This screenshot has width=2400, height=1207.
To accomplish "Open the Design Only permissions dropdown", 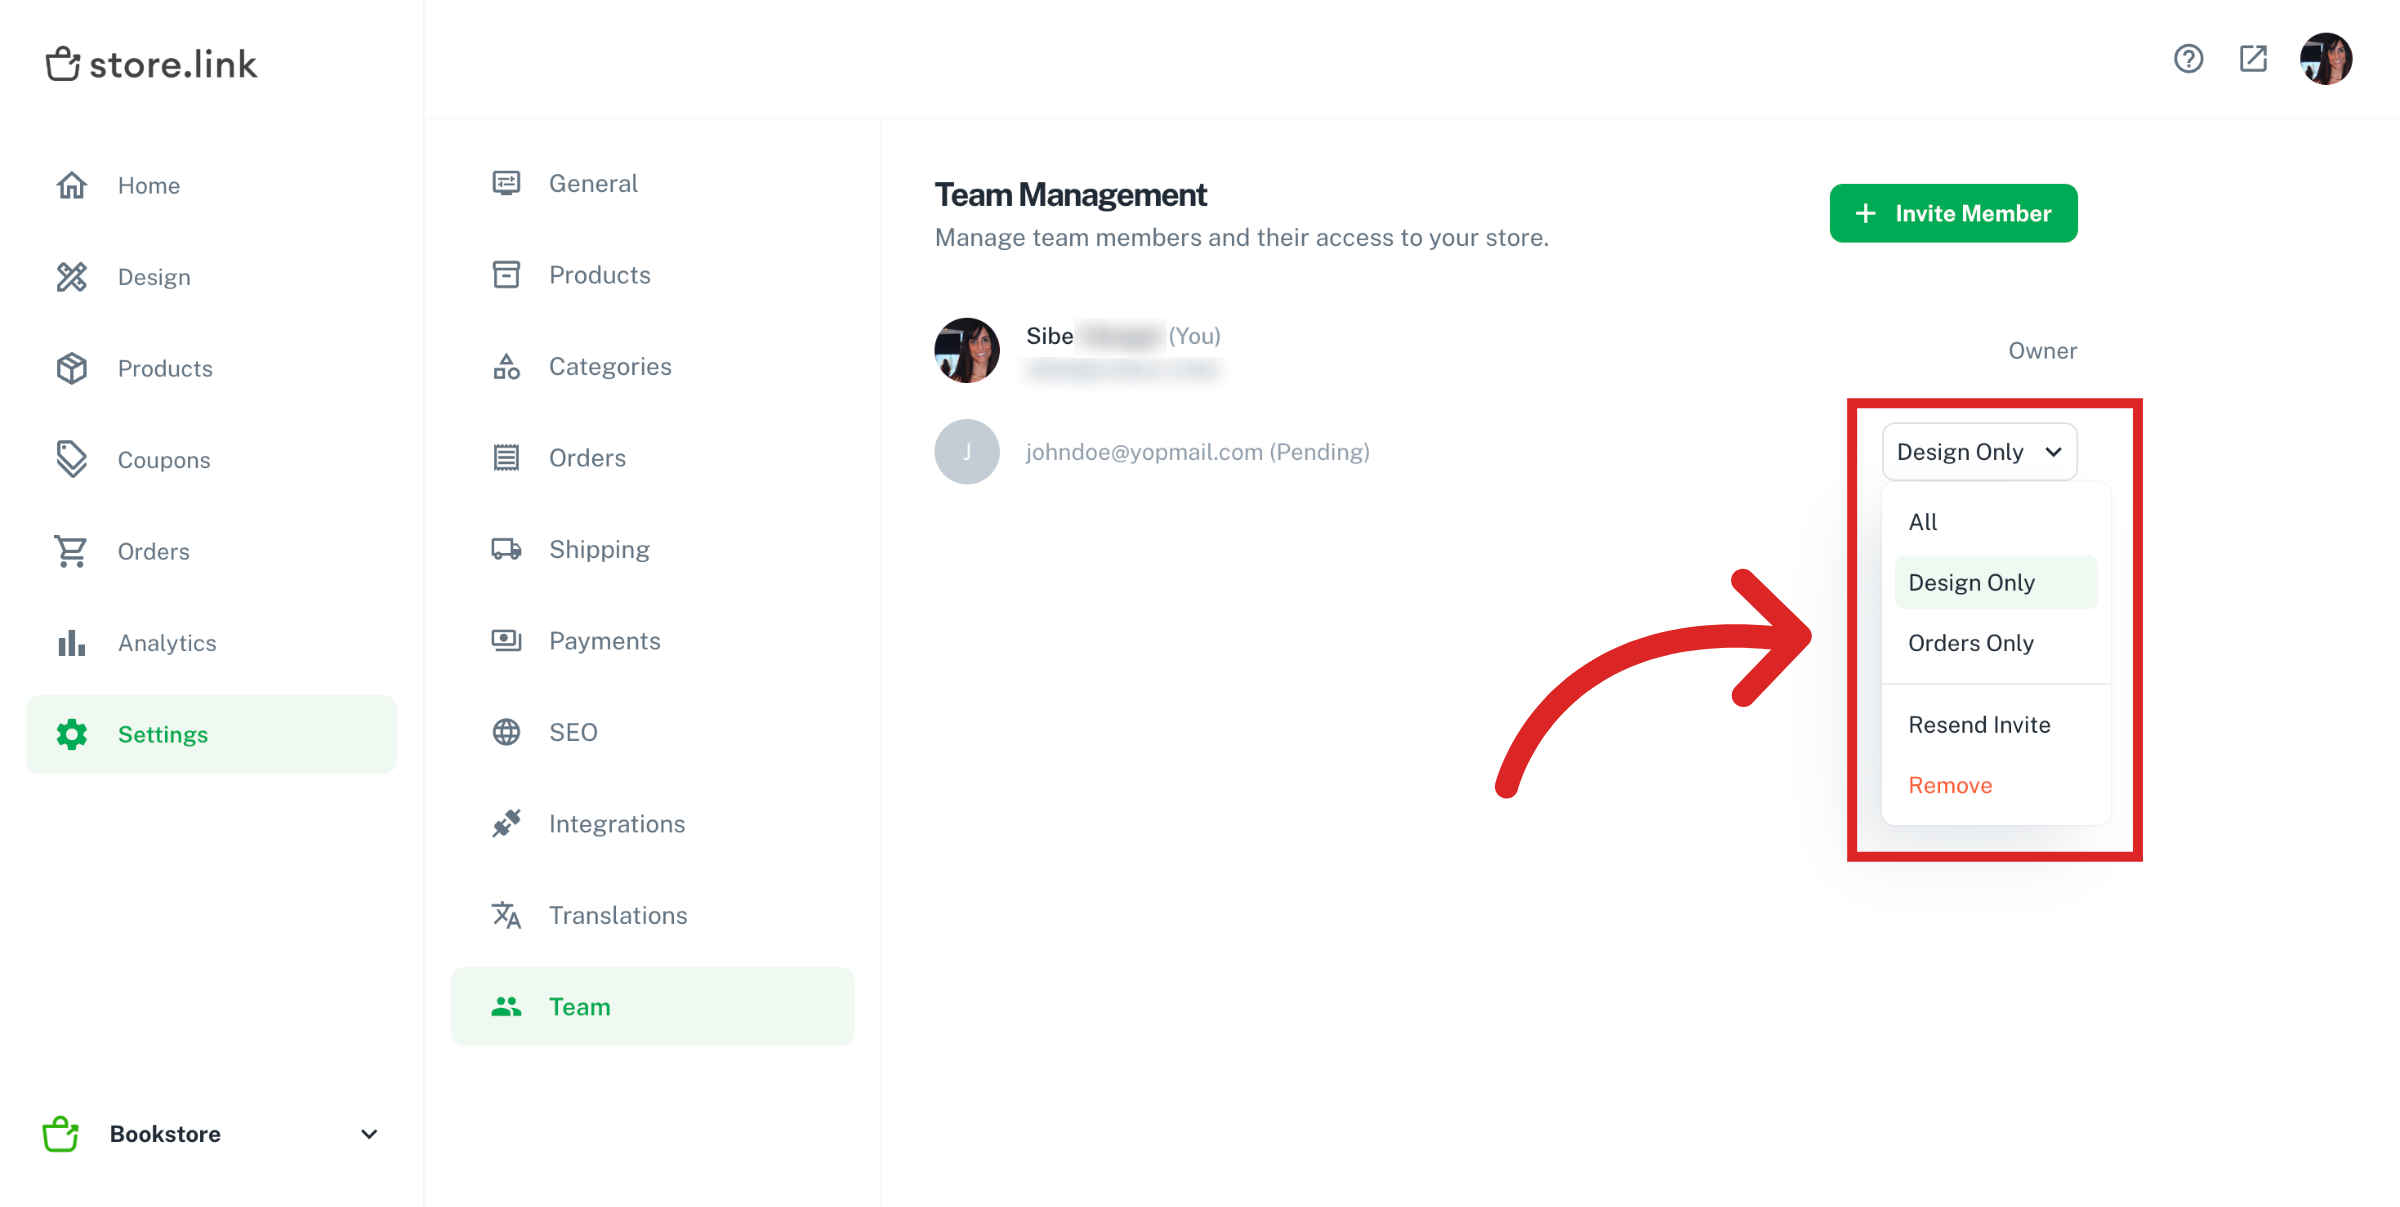I will coord(1979,451).
